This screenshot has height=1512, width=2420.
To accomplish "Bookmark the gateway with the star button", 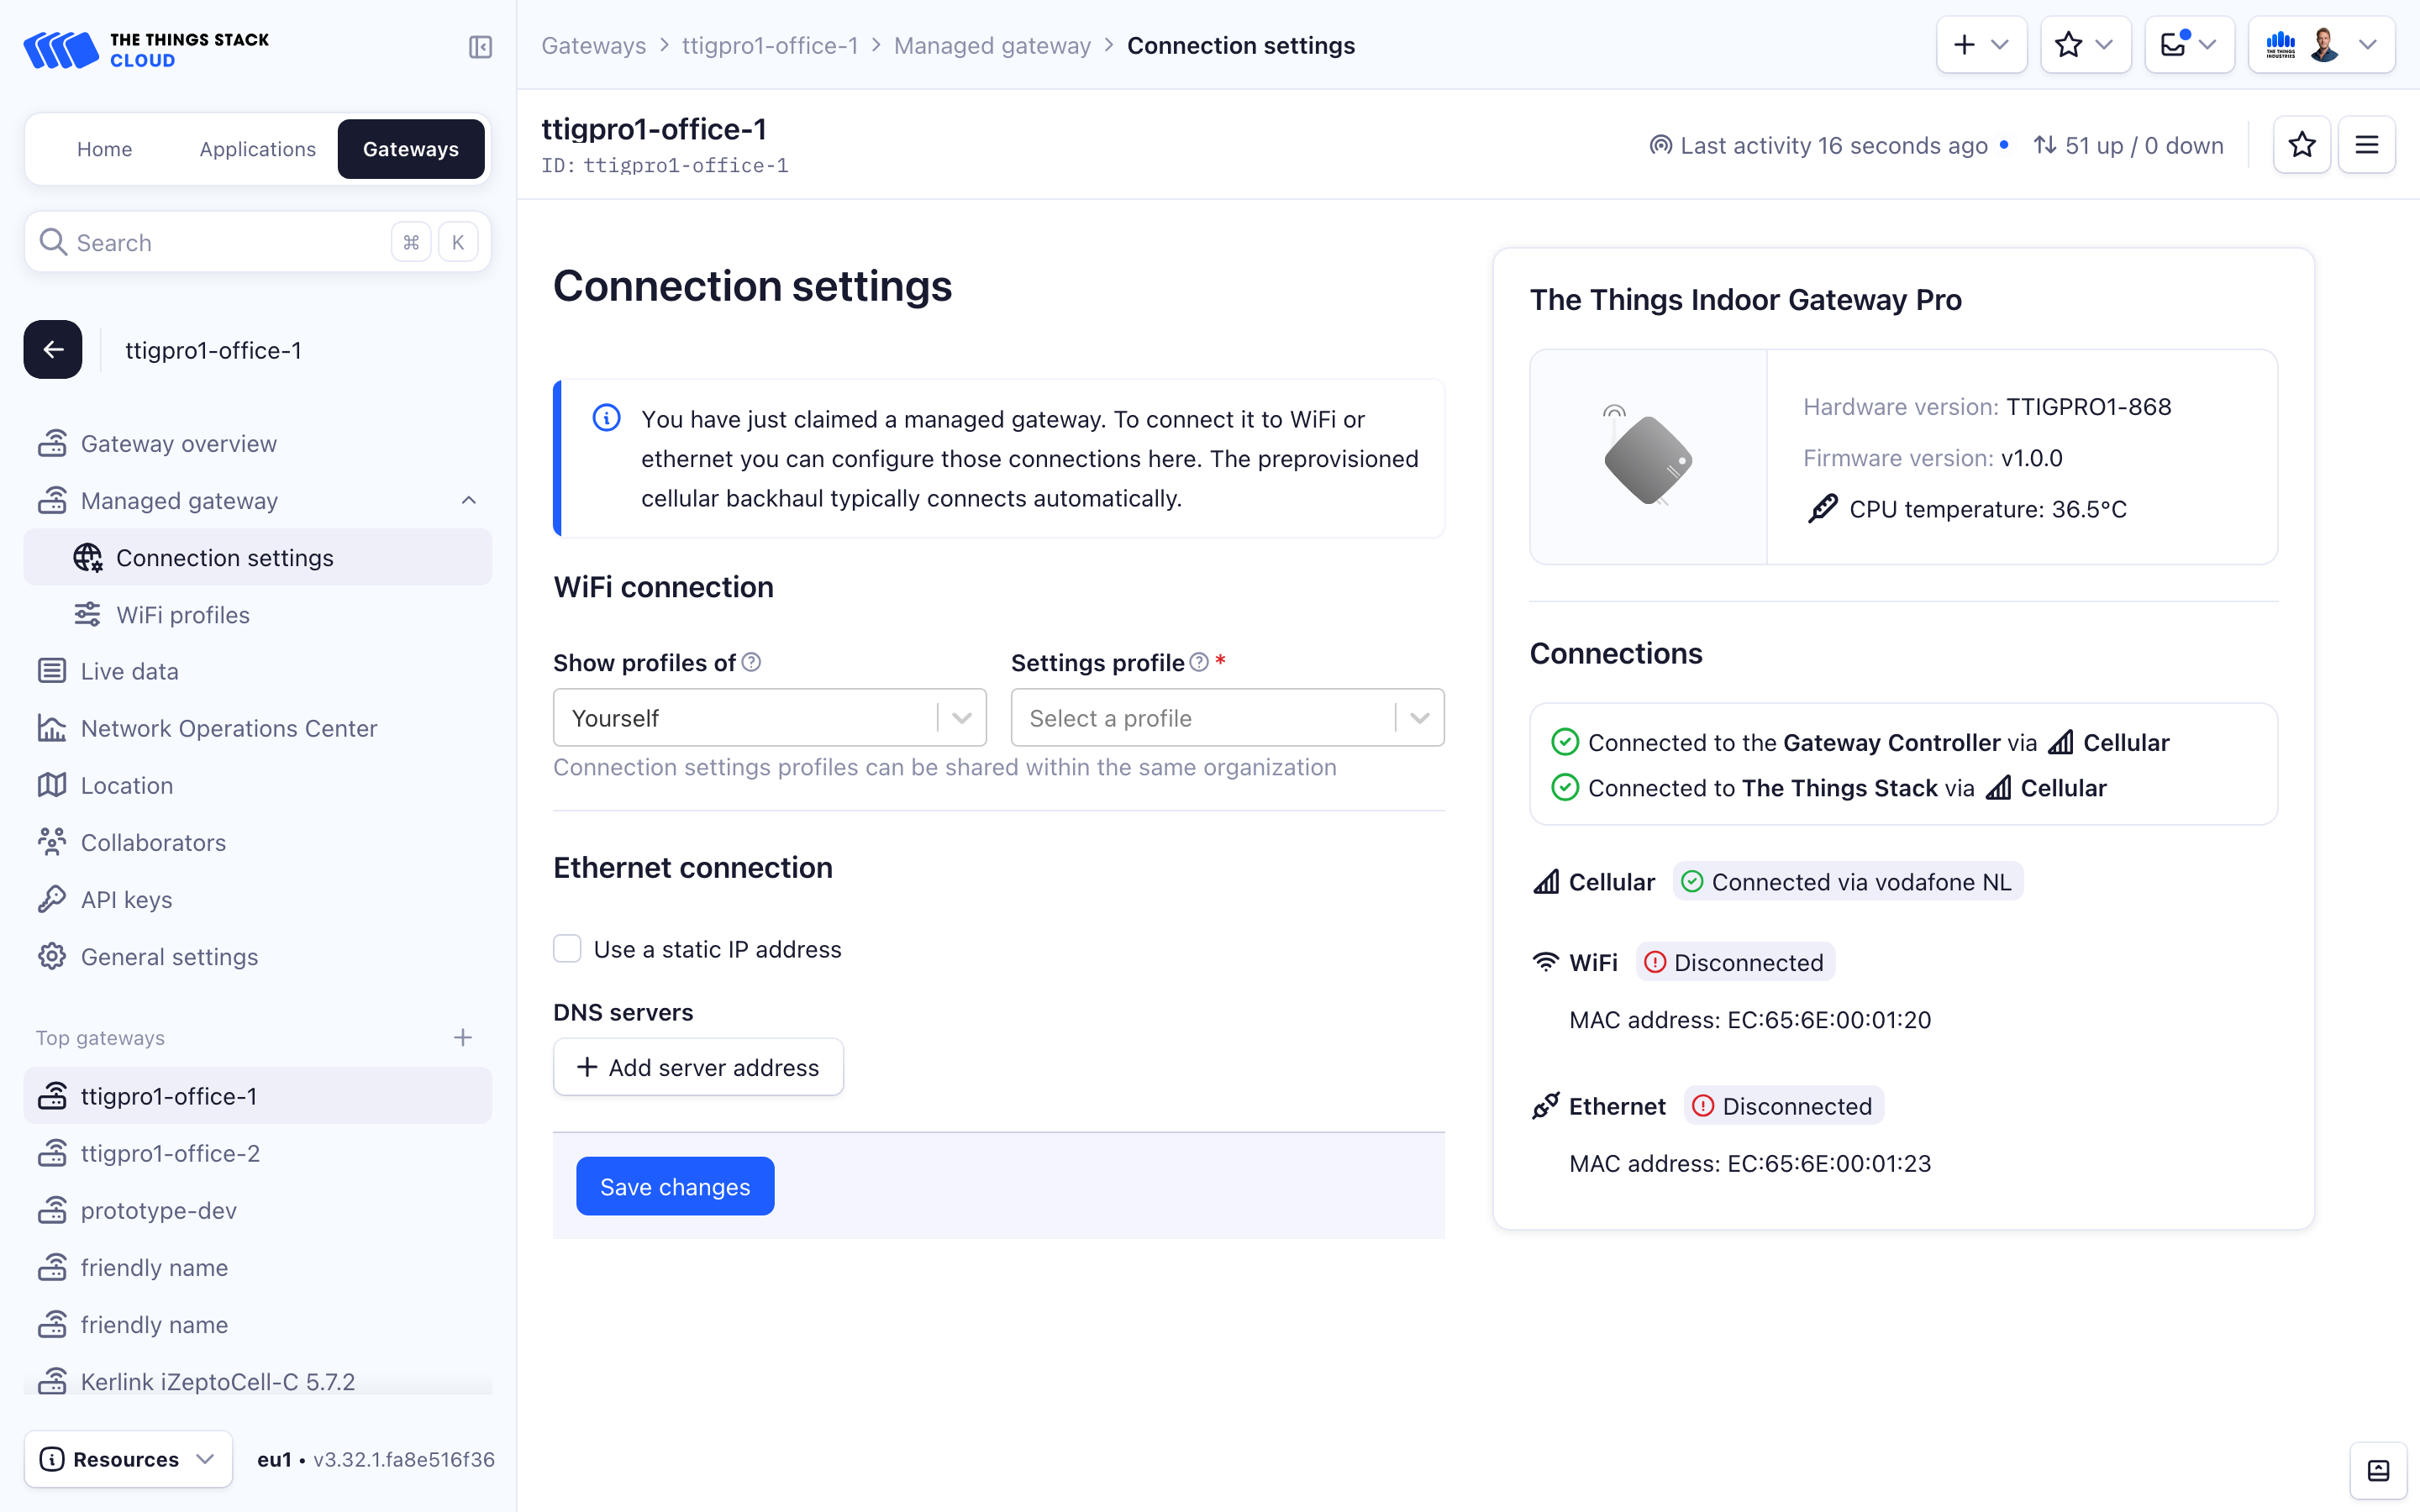I will (2301, 145).
